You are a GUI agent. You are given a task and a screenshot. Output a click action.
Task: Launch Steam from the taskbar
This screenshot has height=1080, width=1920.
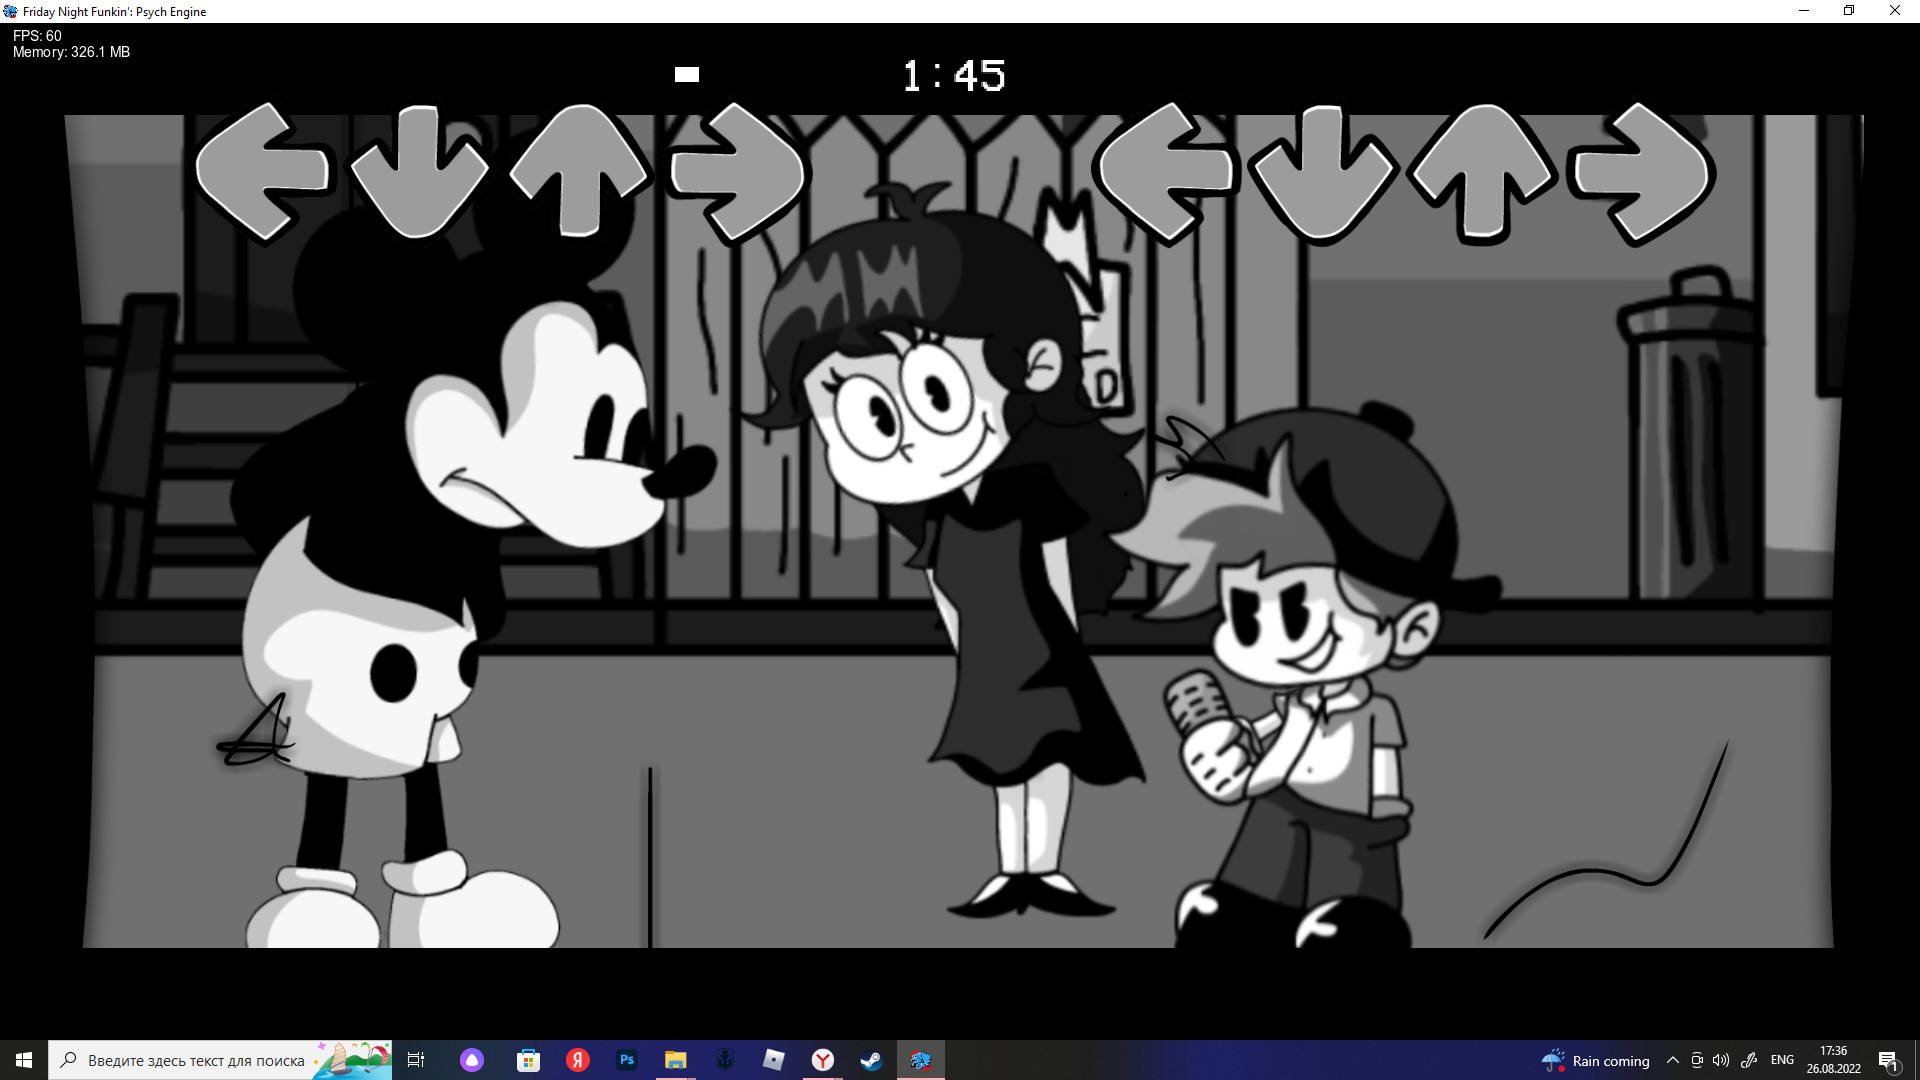click(x=870, y=1060)
